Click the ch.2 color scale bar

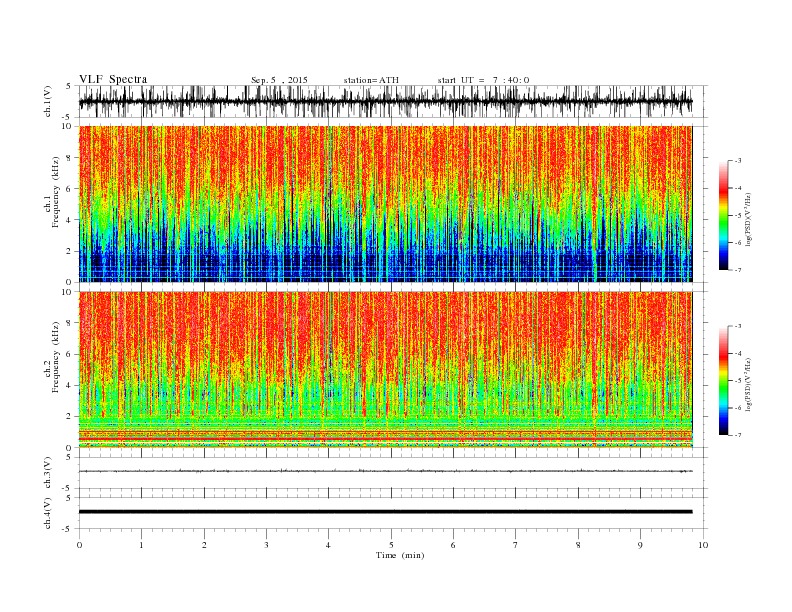[723, 381]
